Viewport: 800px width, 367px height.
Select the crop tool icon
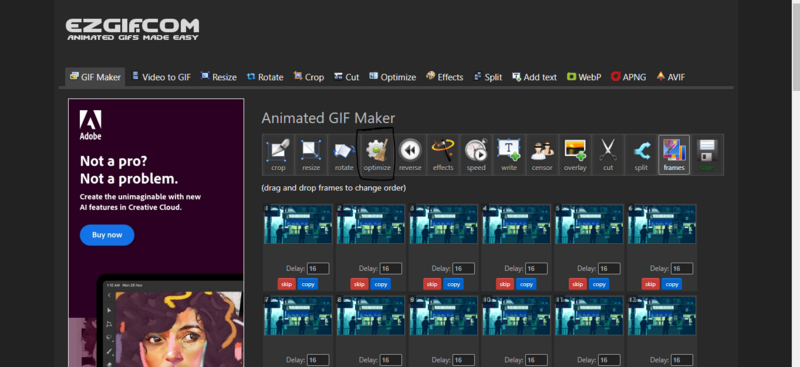pos(278,155)
